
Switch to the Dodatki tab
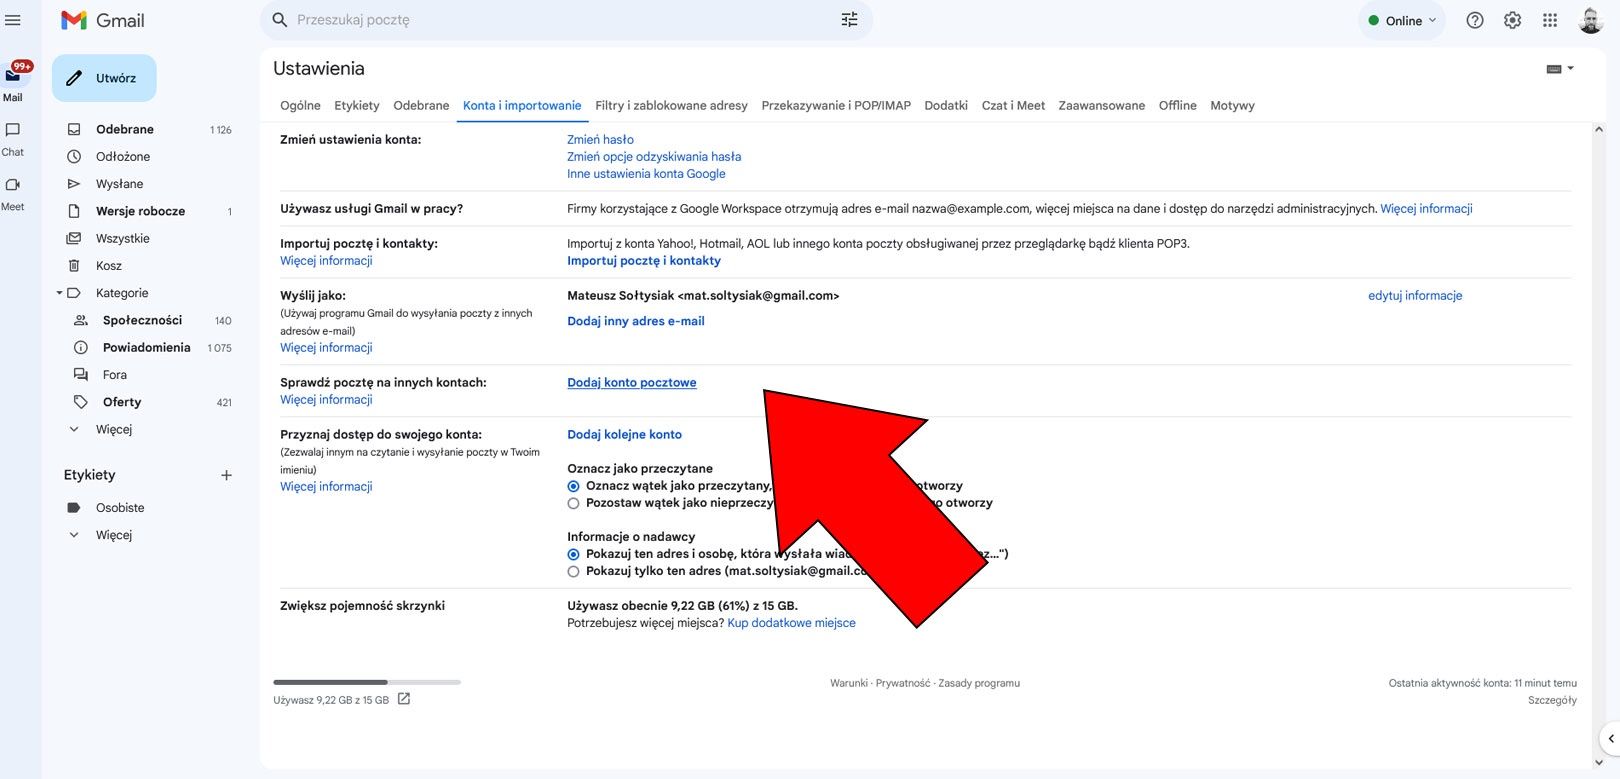click(946, 105)
